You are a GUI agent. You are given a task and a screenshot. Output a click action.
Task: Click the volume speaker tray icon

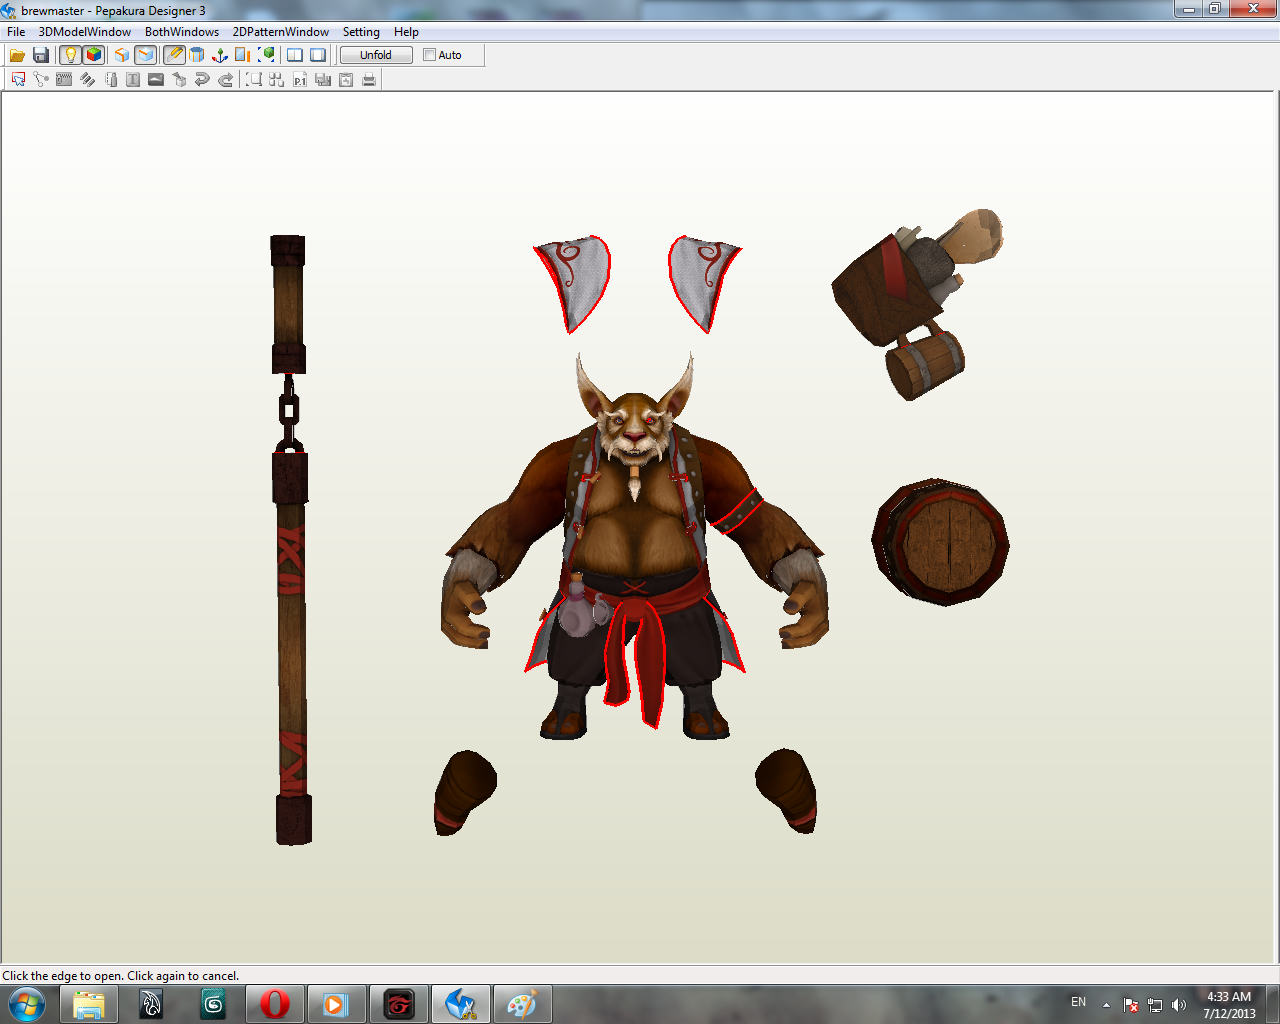[1179, 1005]
